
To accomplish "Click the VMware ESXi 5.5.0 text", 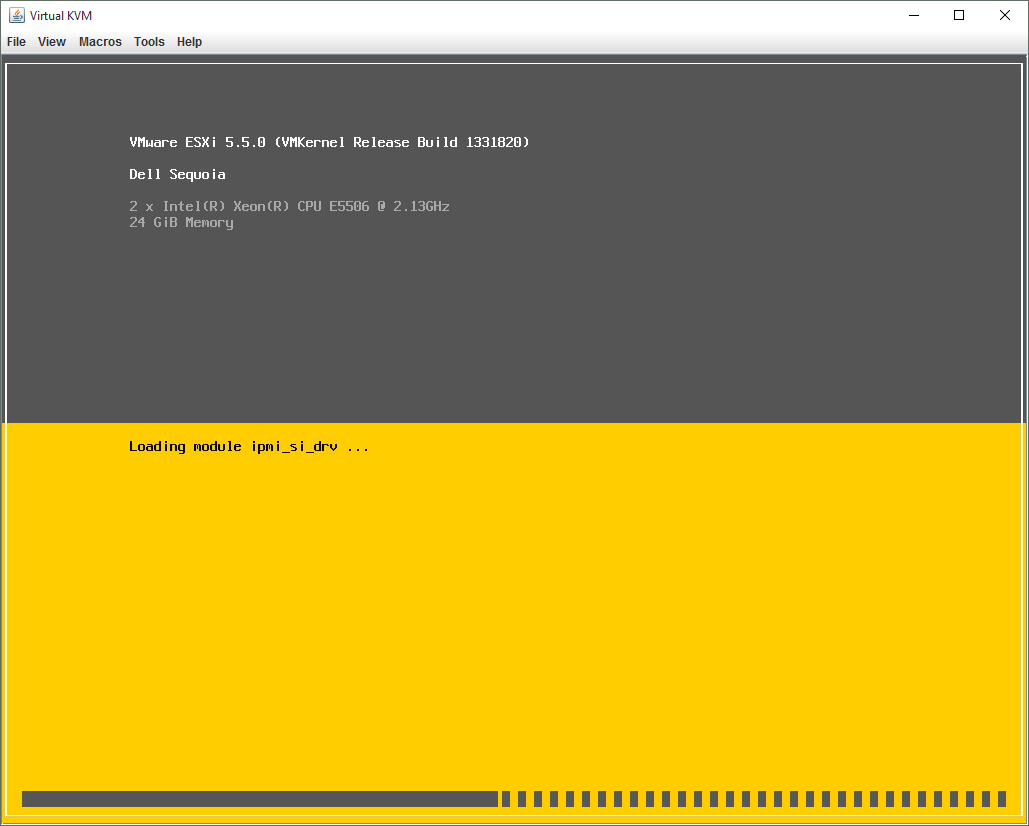I will click(x=197, y=143).
